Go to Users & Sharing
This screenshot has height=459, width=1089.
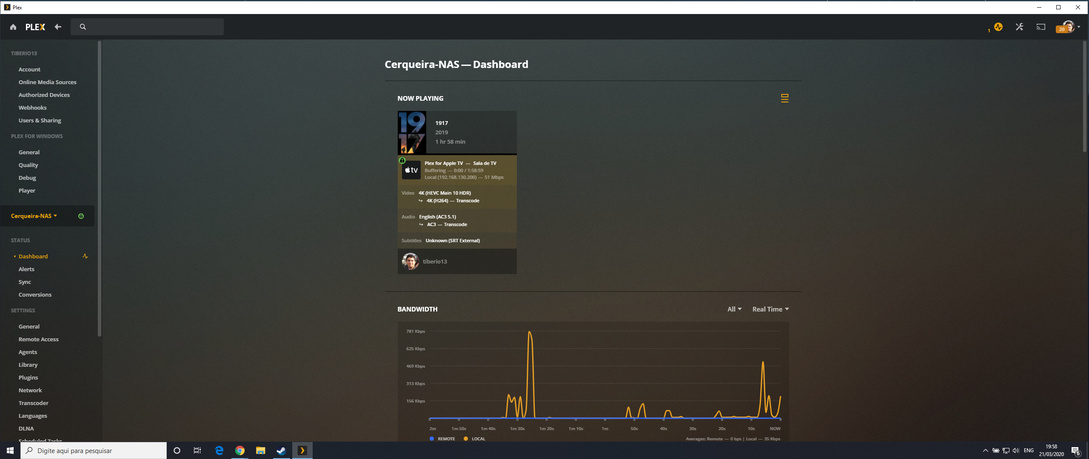point(40,120)
